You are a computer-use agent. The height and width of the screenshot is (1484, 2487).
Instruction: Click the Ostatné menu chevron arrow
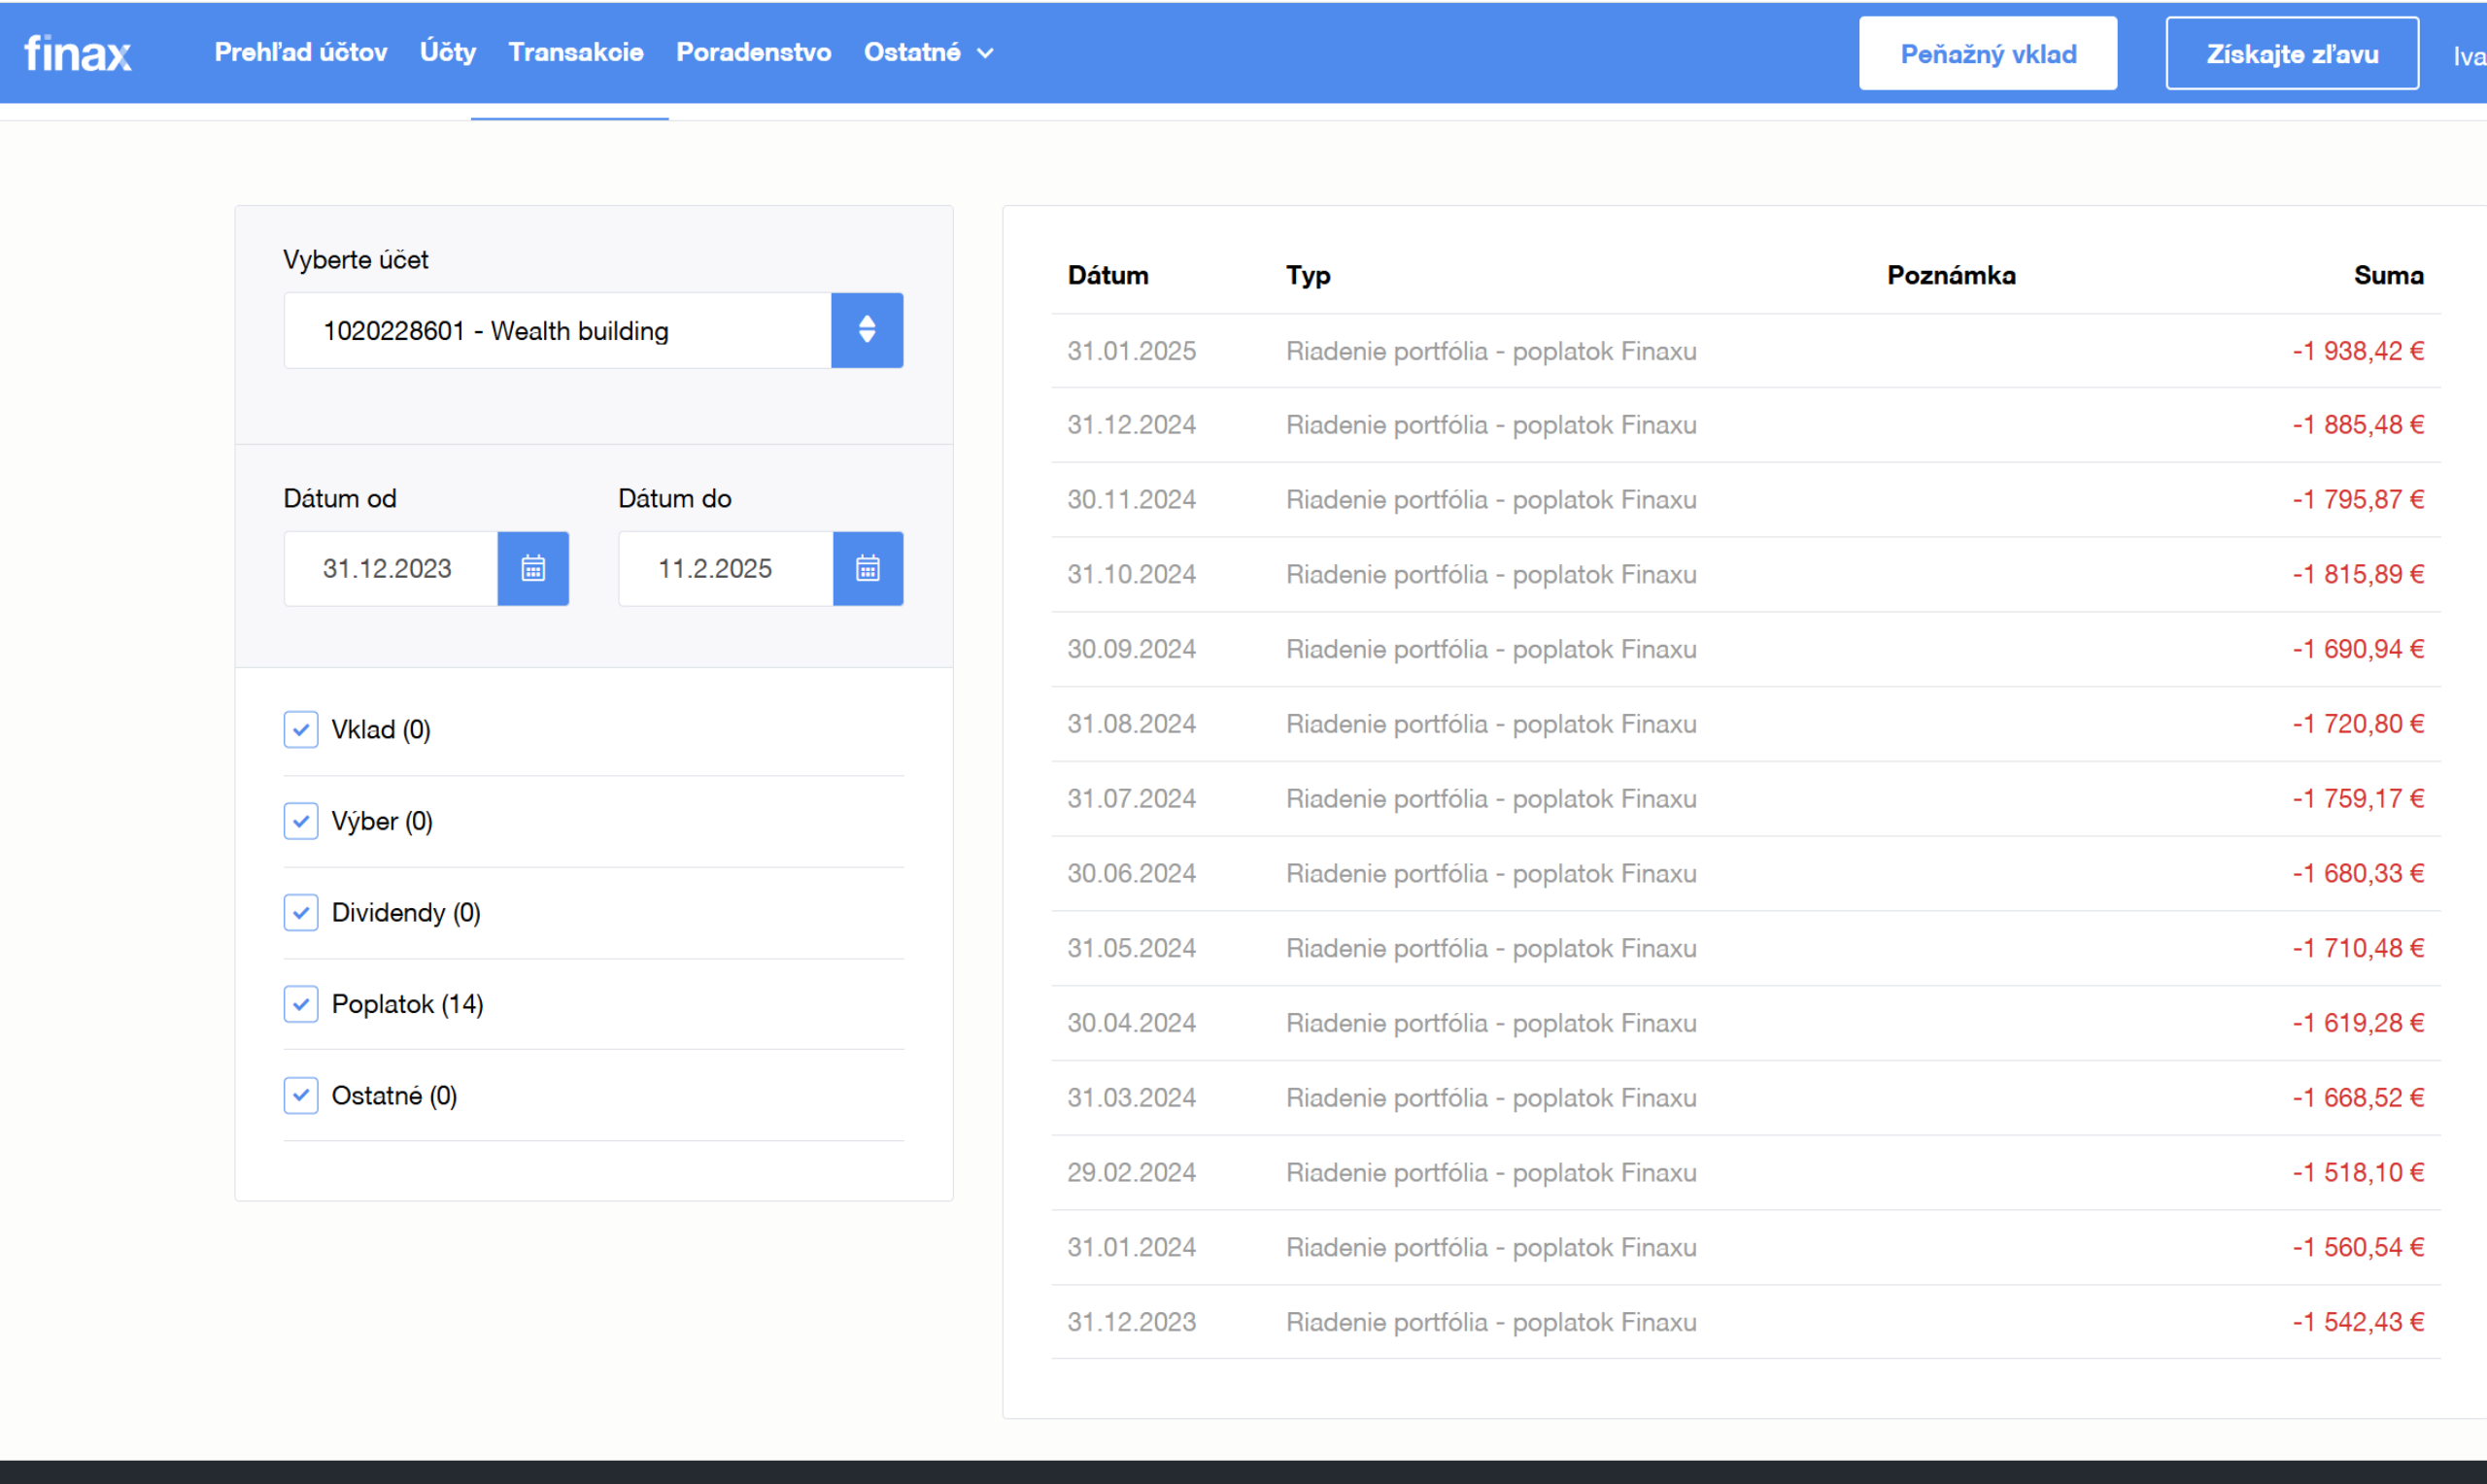(985, 53)
